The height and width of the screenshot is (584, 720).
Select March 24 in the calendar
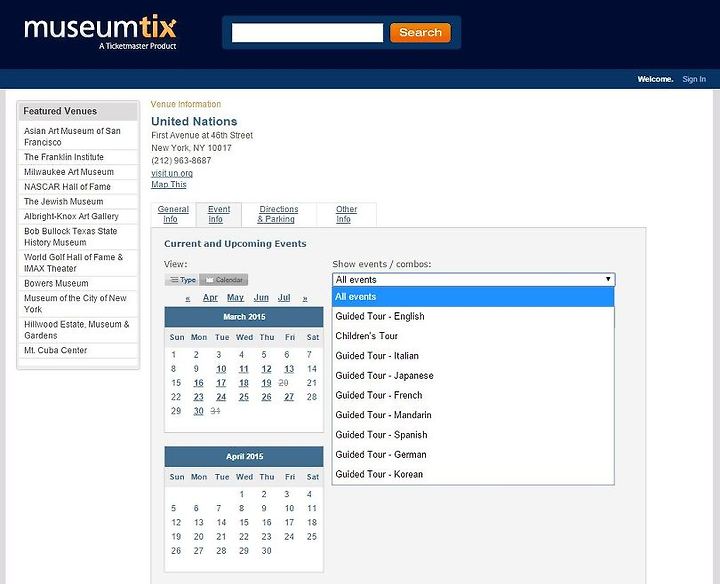221,397
